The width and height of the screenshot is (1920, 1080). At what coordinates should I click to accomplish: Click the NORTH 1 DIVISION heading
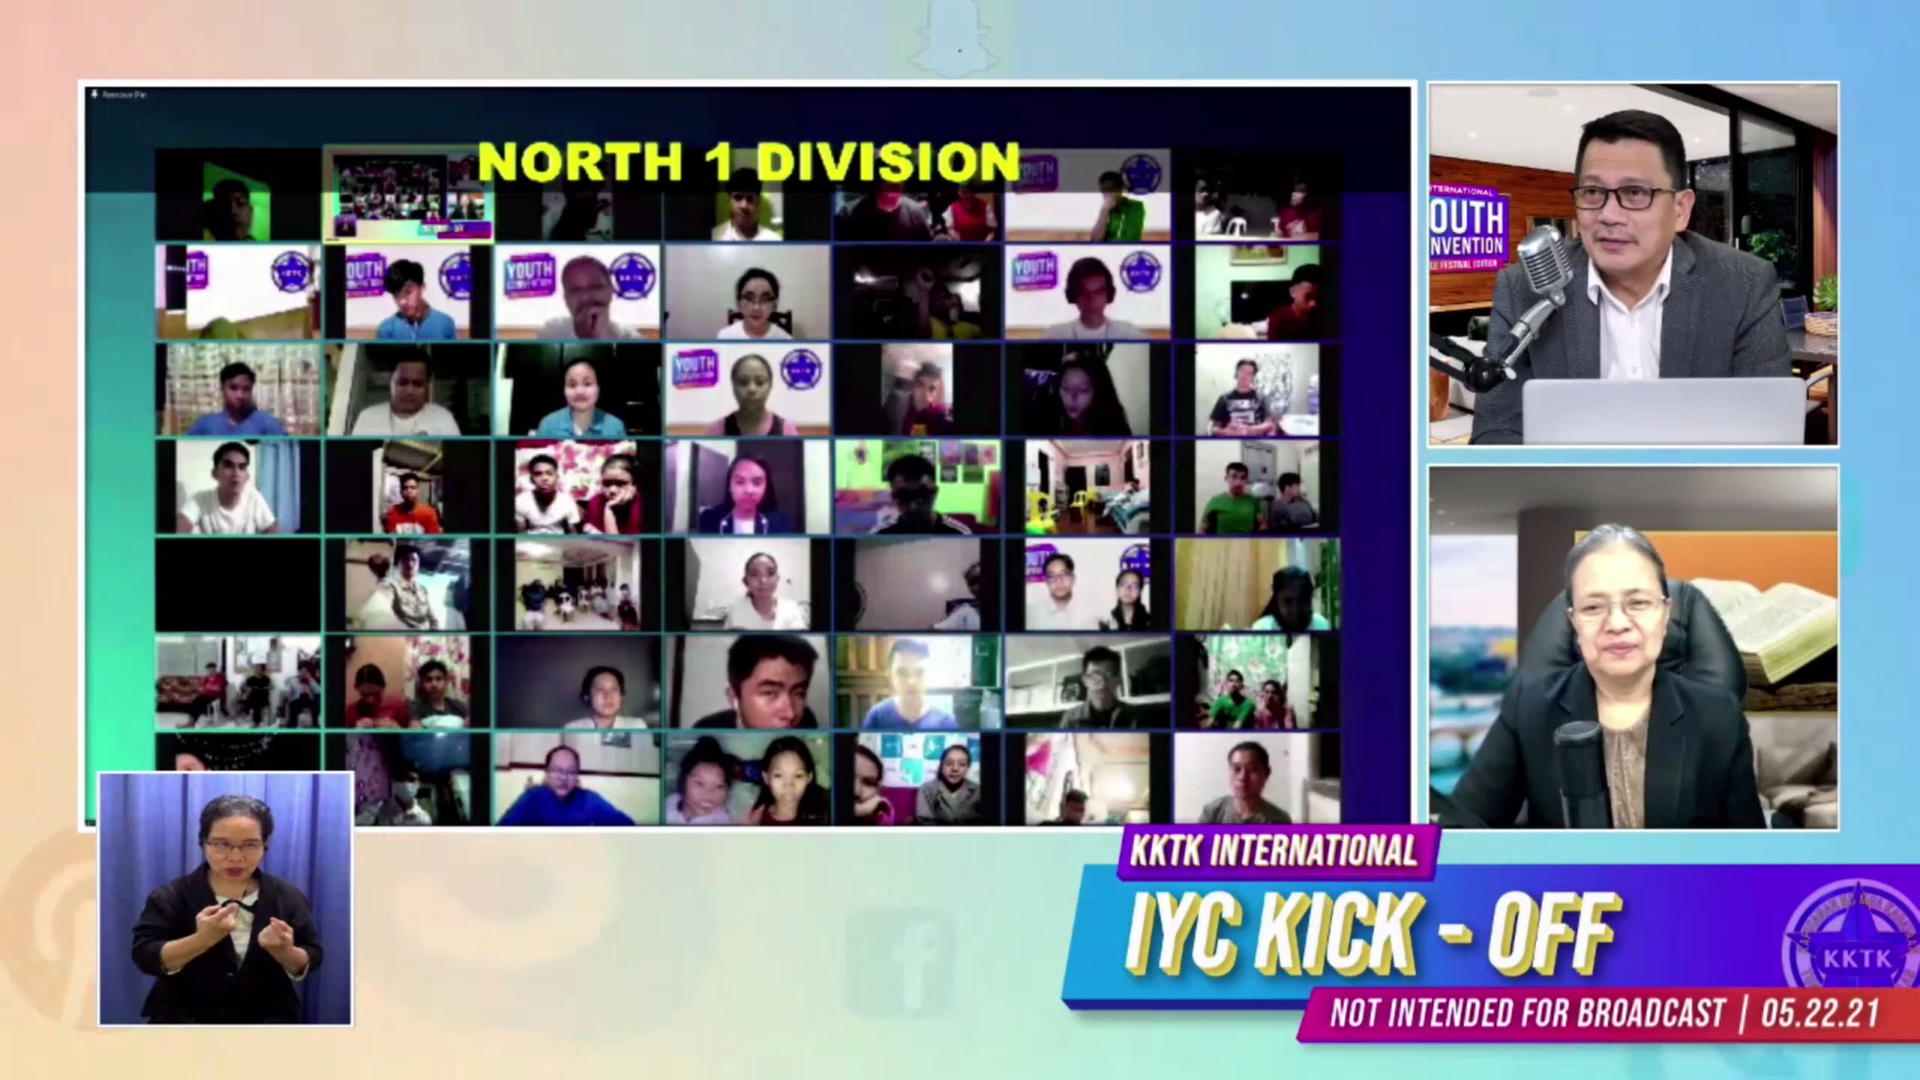coord(748,162)
